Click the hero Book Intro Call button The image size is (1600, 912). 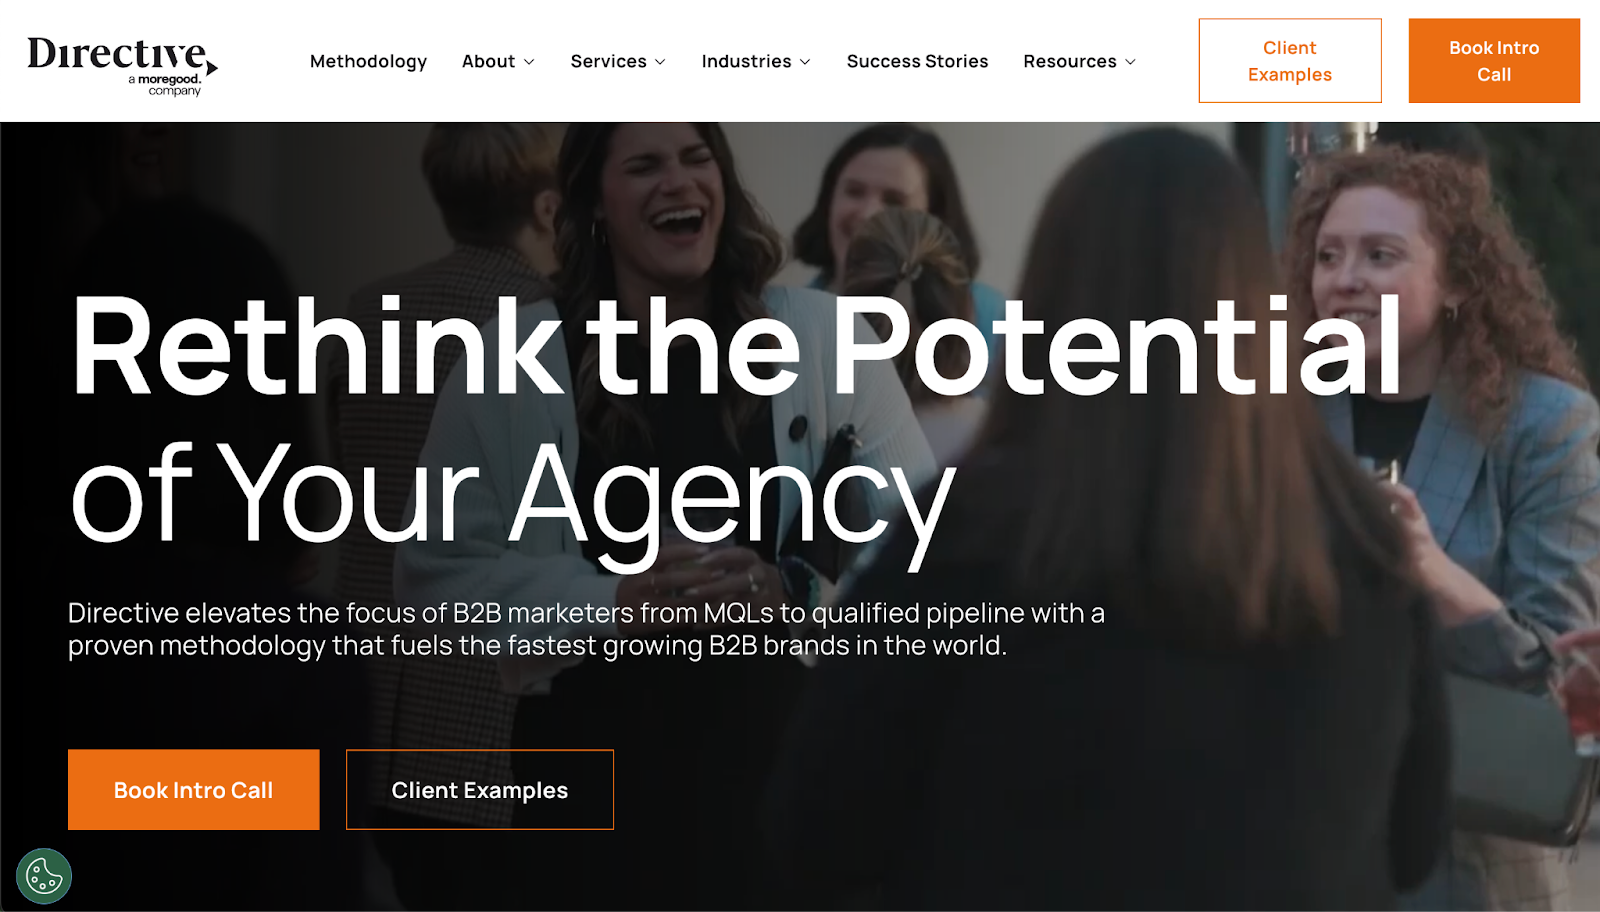pyautogui.click(x=194, y=790)
